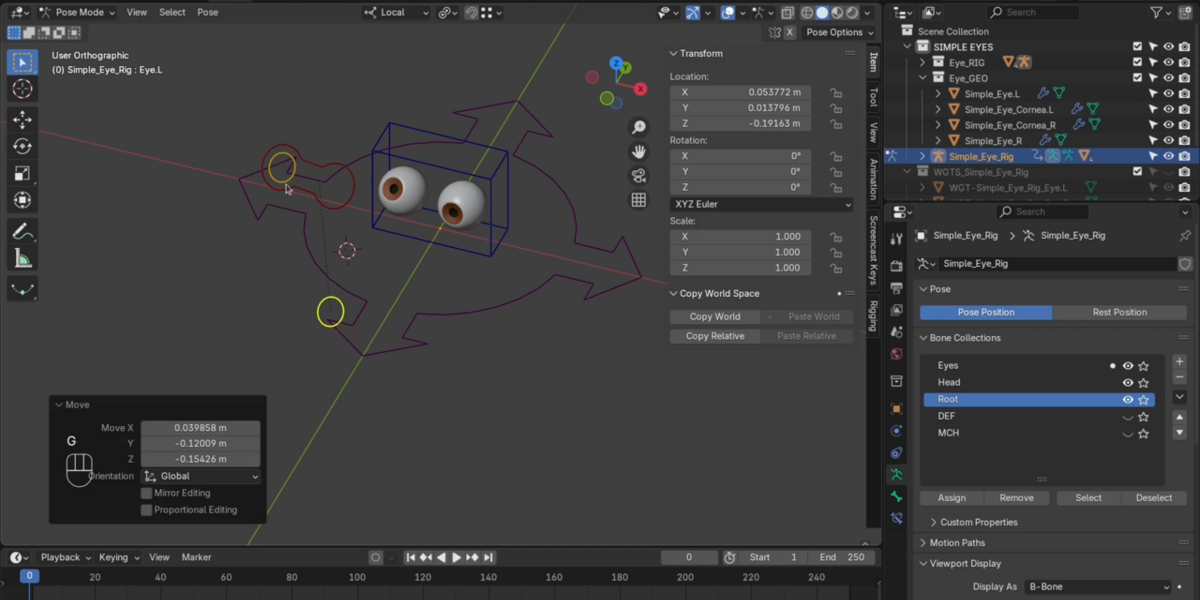This screenshot has width=1200, height=600.
Task: Click the Location X value field
Action: [x=740, y=92]
